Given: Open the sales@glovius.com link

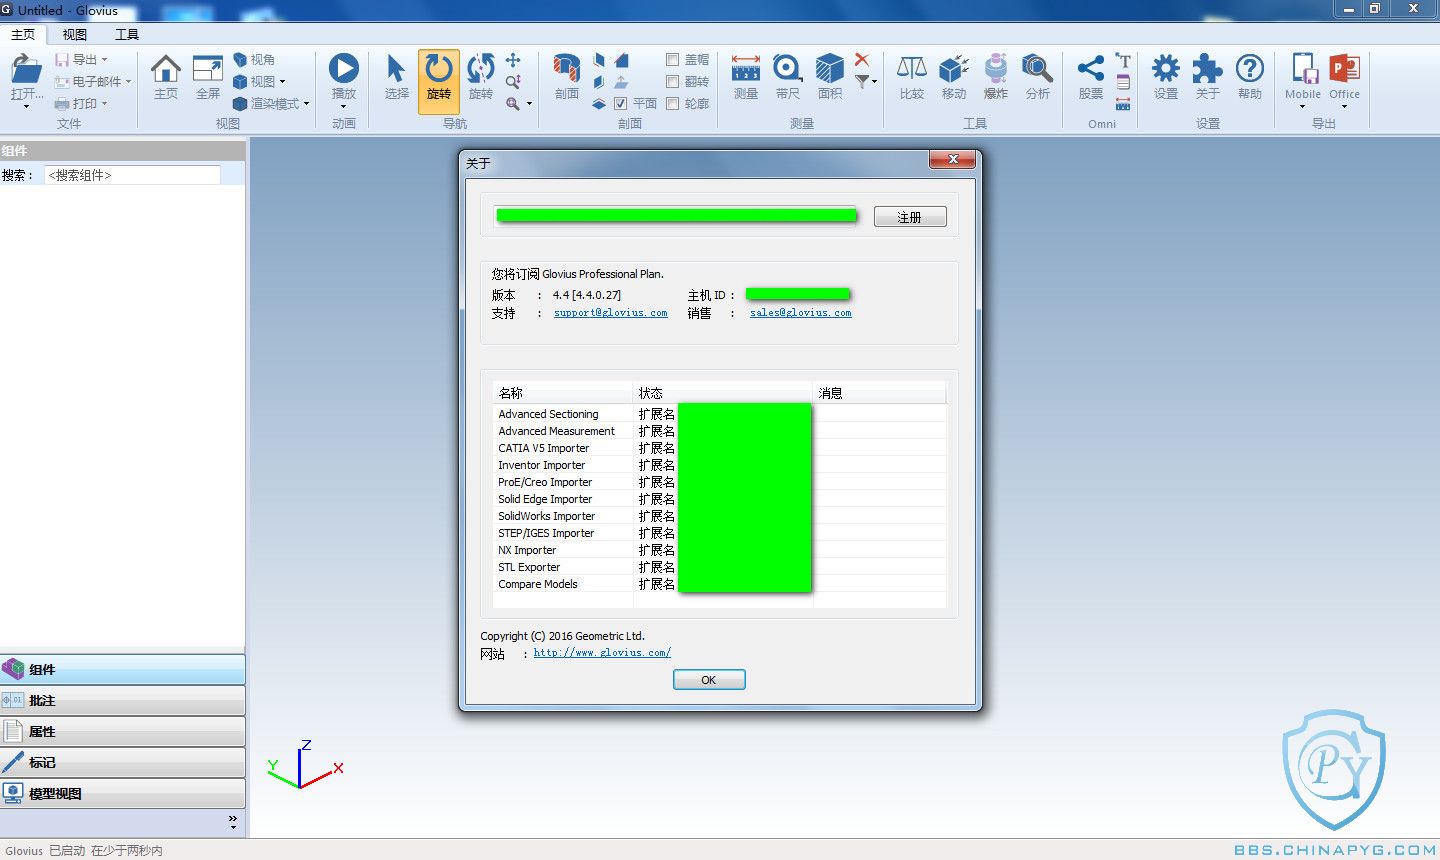Looking at the screenshot, I should (801, 313).
